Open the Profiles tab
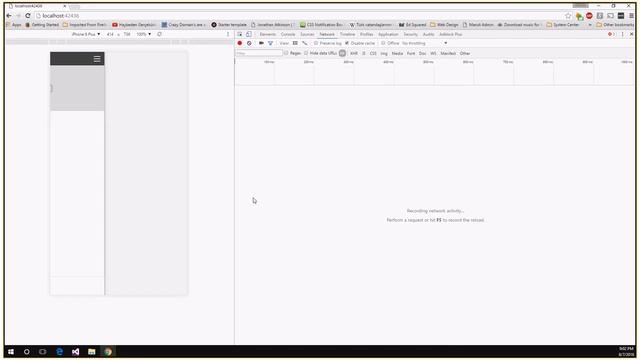 [367, 34]
